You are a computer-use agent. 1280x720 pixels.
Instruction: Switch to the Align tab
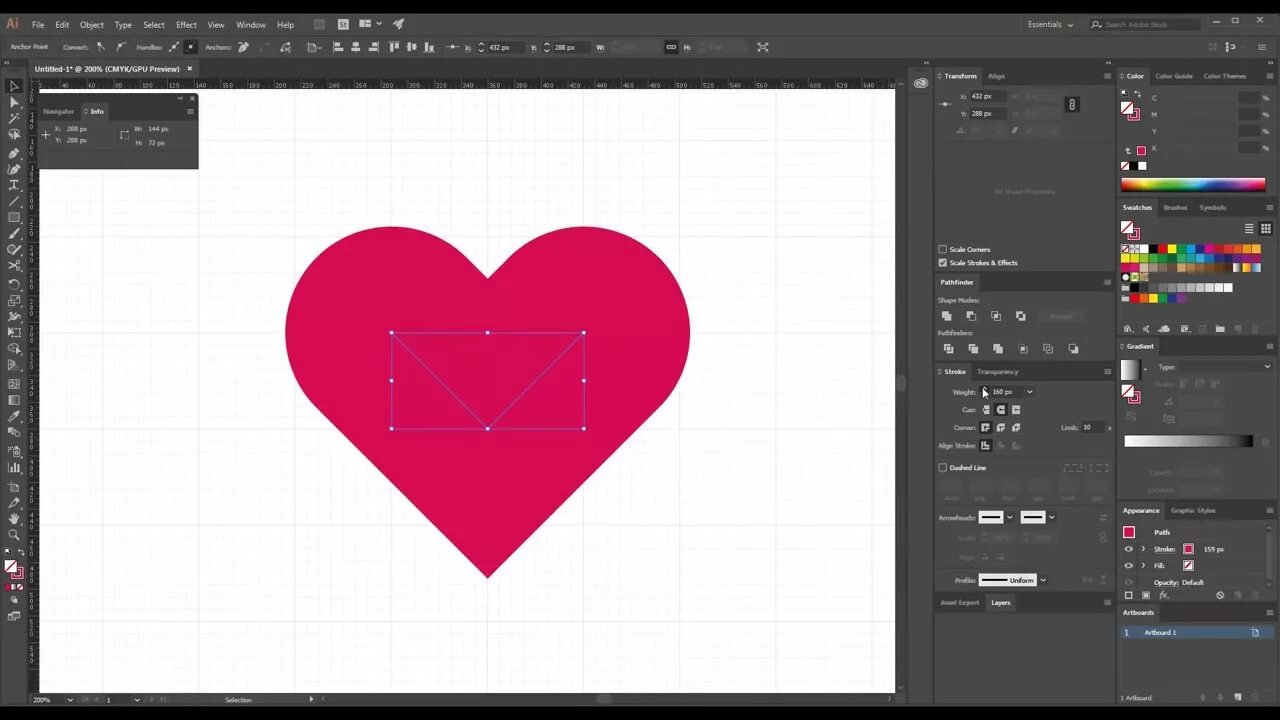[x=996, y=76]
